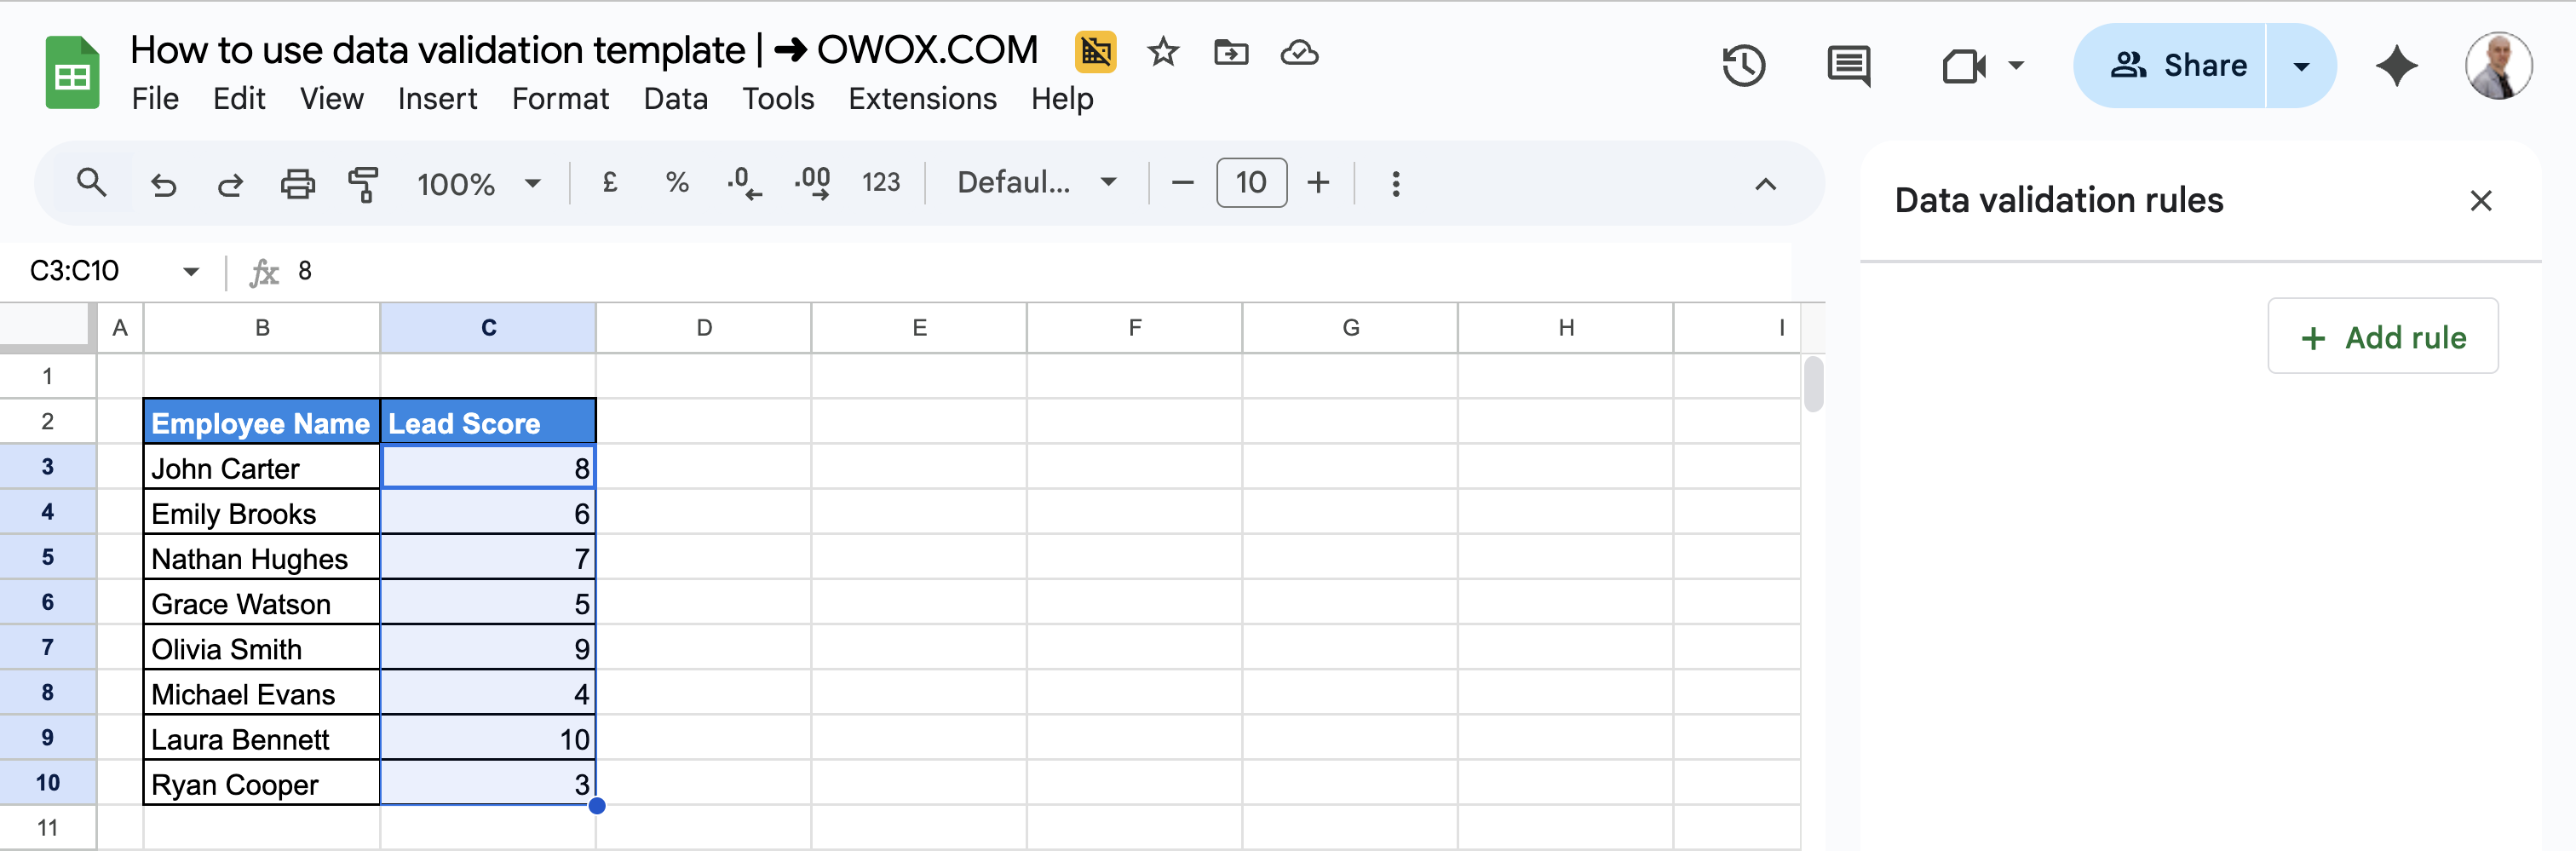Viewport: 2576px width, 851px height.
Task: Select column C header
Action: 488,328
